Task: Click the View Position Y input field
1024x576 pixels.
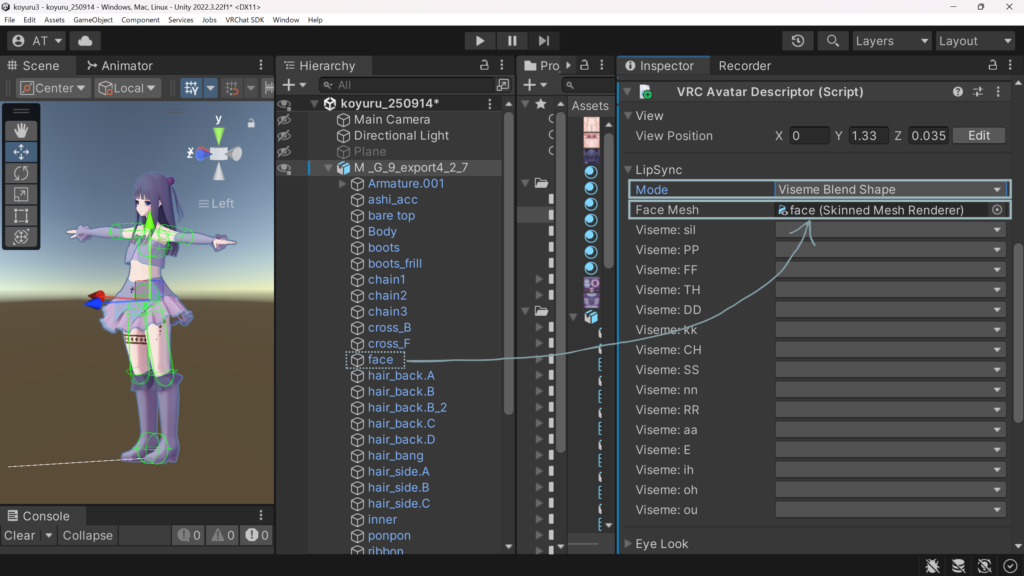Action: click(x=868, y=136)
